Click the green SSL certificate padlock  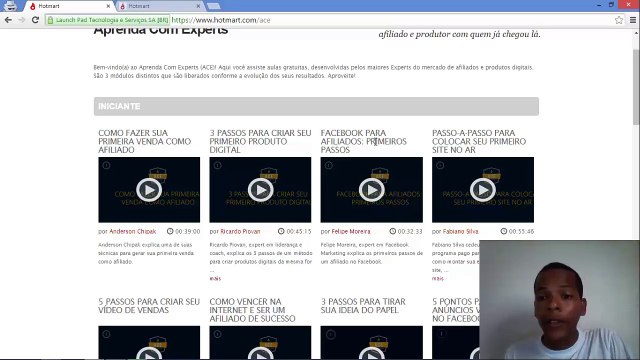coord(50,20)
